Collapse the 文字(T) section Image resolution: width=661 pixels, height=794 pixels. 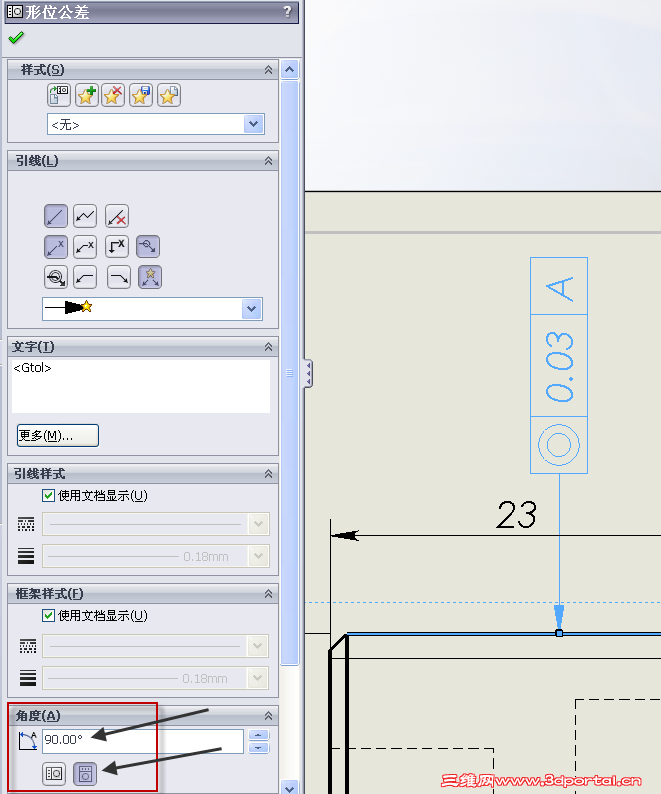click(268, 347)
